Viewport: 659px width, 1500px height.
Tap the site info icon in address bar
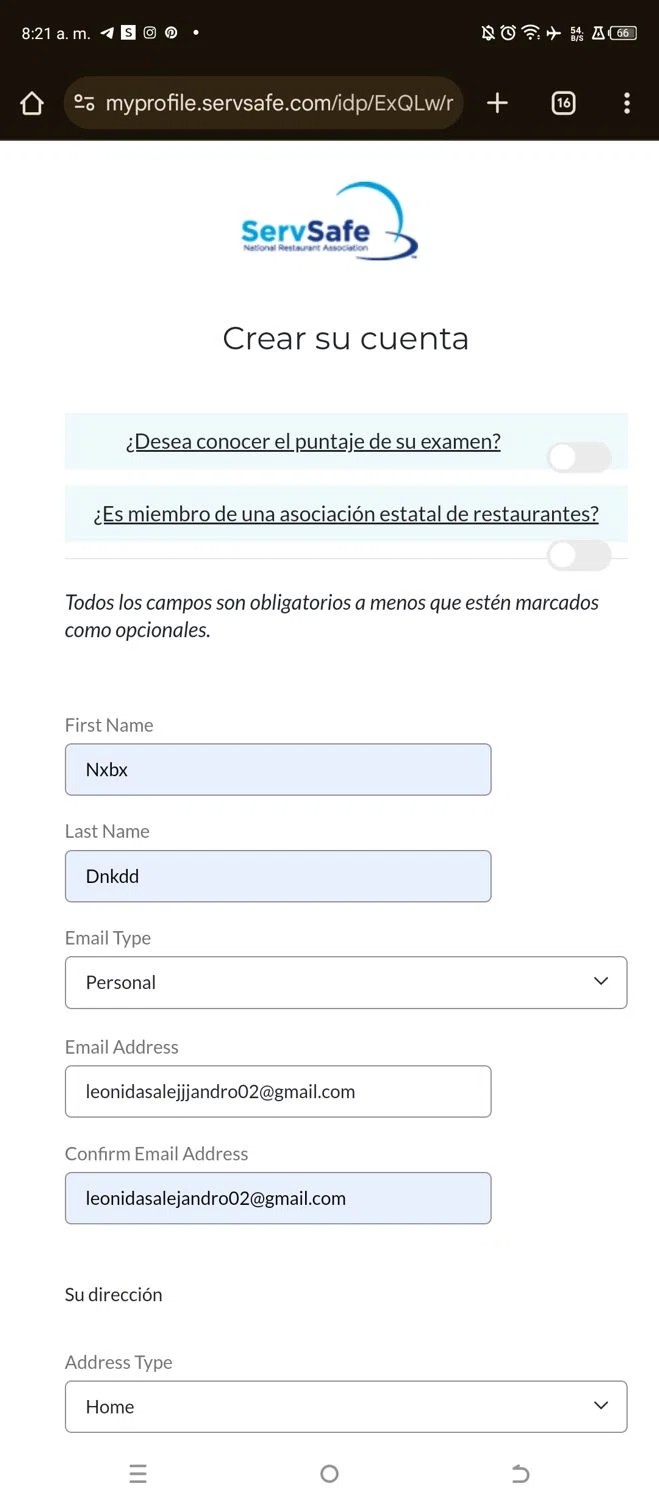(85, 103)
